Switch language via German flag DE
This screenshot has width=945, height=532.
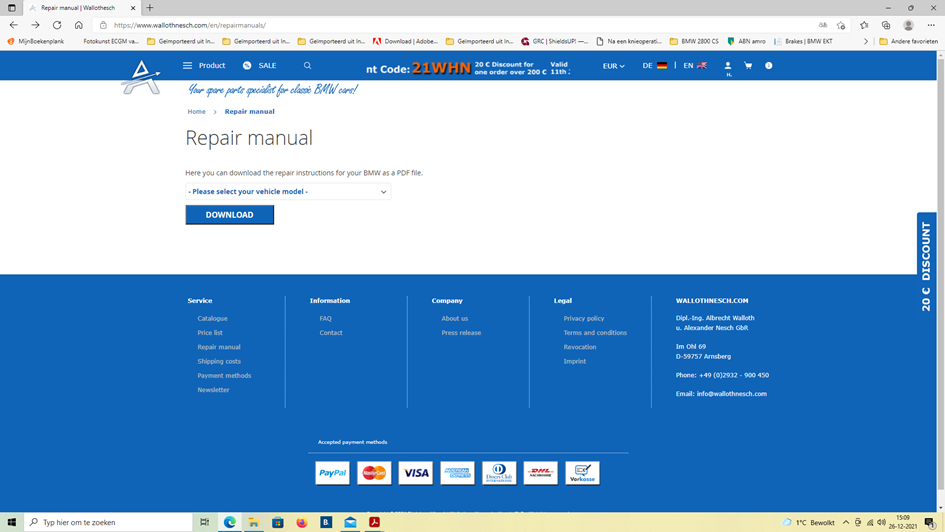655,66
